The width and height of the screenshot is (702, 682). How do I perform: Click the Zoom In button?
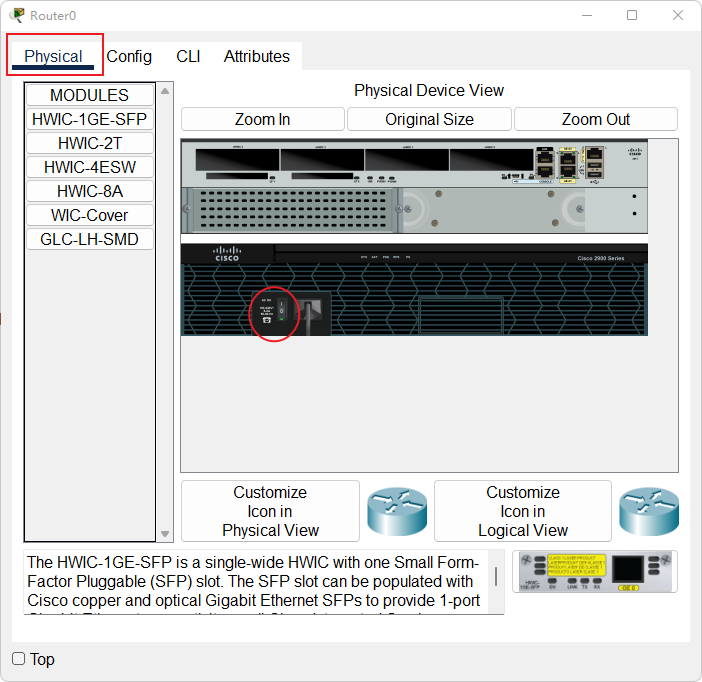(262, 119)
